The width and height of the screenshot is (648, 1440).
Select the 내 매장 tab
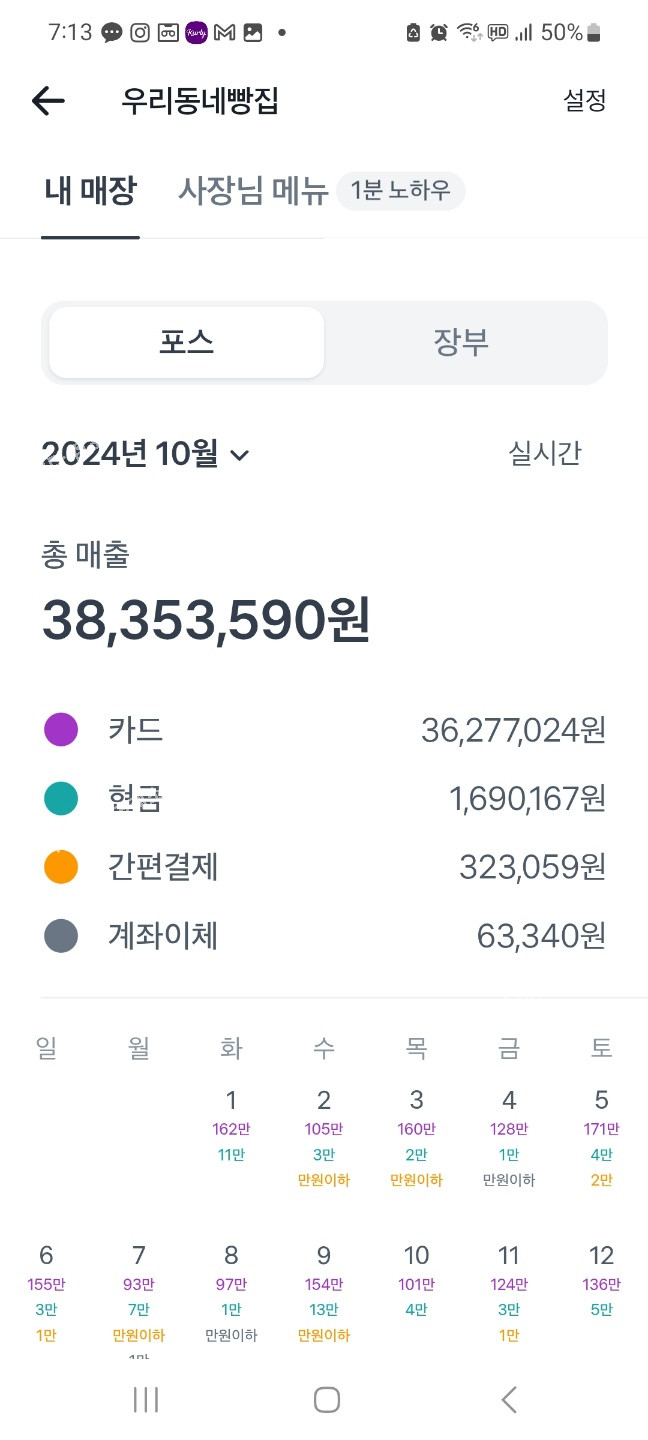[x=90, y=190]
